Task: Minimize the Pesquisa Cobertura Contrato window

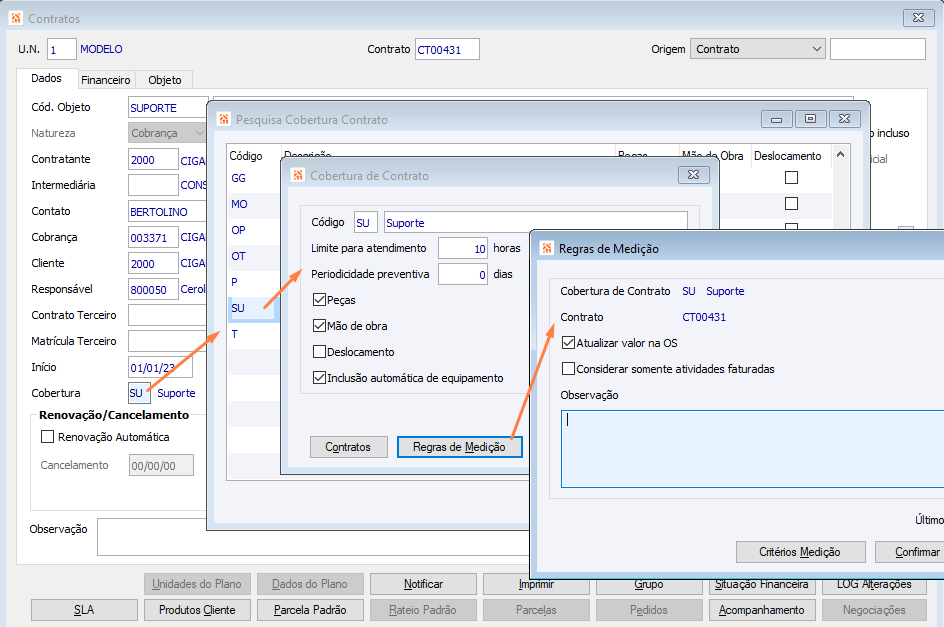Action: (777, 119)
